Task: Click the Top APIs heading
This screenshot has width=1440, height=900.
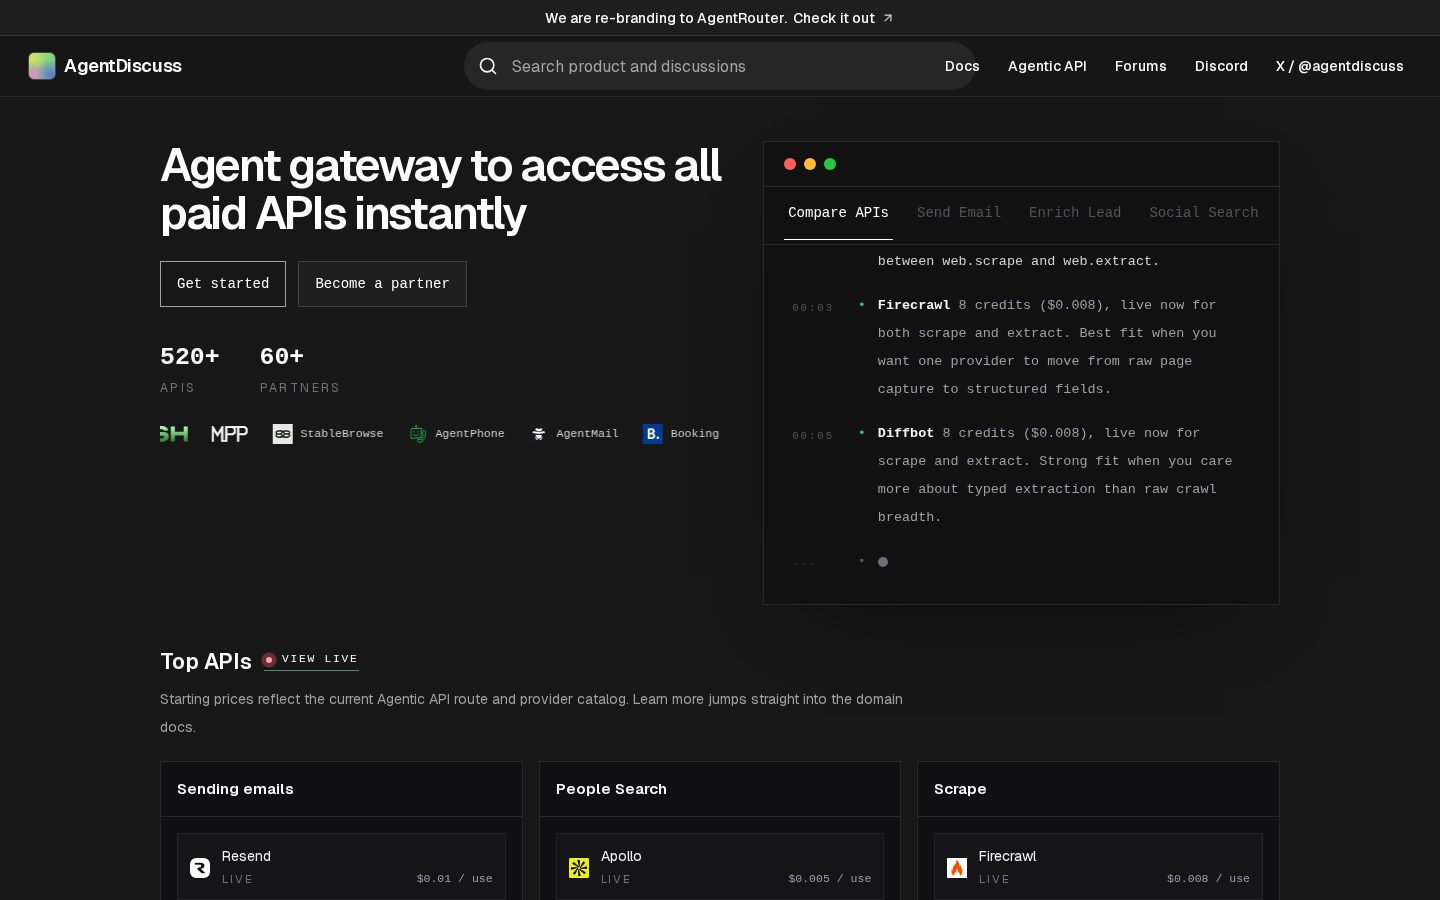Action: (206, 661)
